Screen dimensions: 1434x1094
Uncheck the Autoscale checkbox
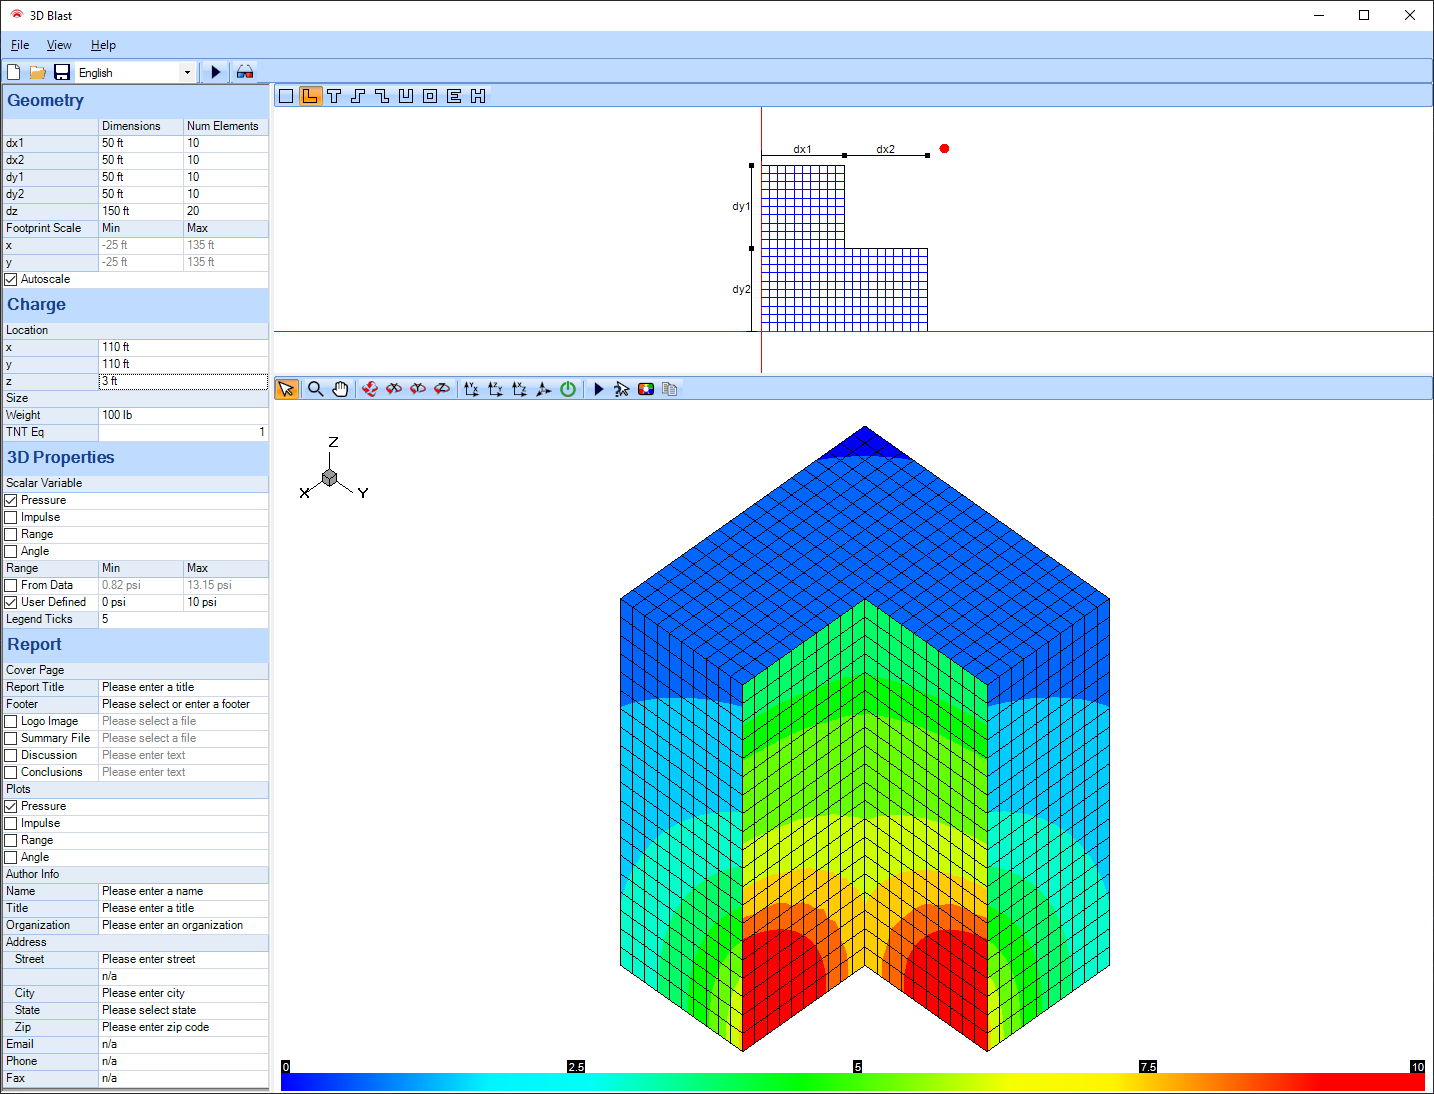tap(11, 279)
